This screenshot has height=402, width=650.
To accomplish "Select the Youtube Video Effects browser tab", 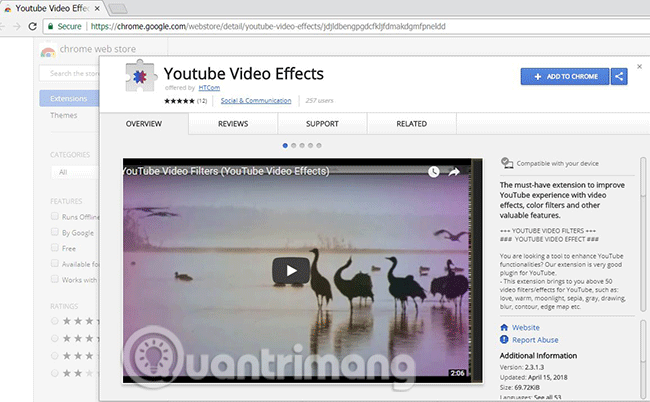I will pos(52,8).
